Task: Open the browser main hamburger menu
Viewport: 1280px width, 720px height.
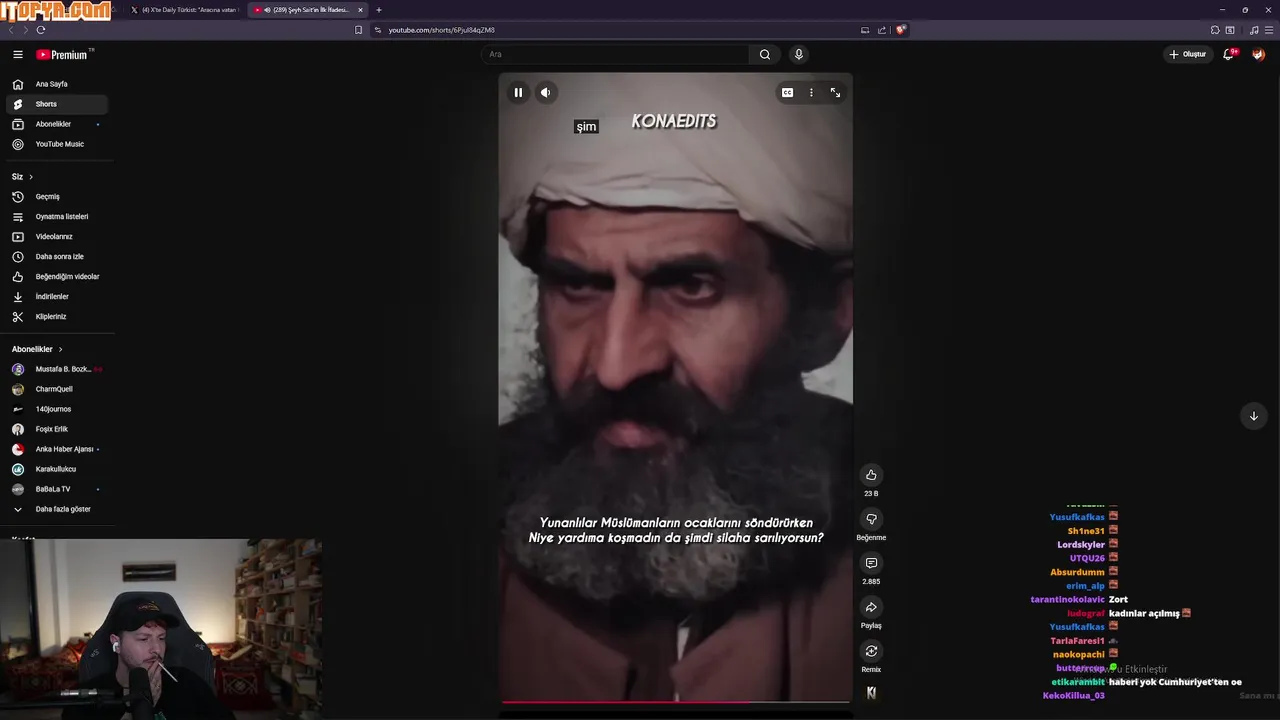Action: [1269, 30]
